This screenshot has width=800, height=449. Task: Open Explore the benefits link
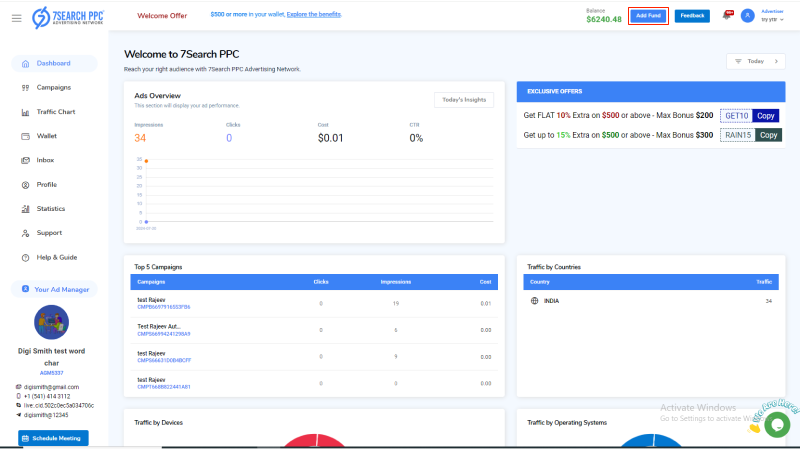point(314,14)
